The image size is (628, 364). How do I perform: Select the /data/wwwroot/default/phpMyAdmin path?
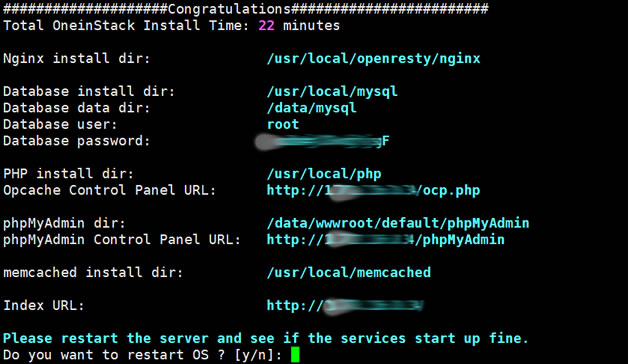398,223
